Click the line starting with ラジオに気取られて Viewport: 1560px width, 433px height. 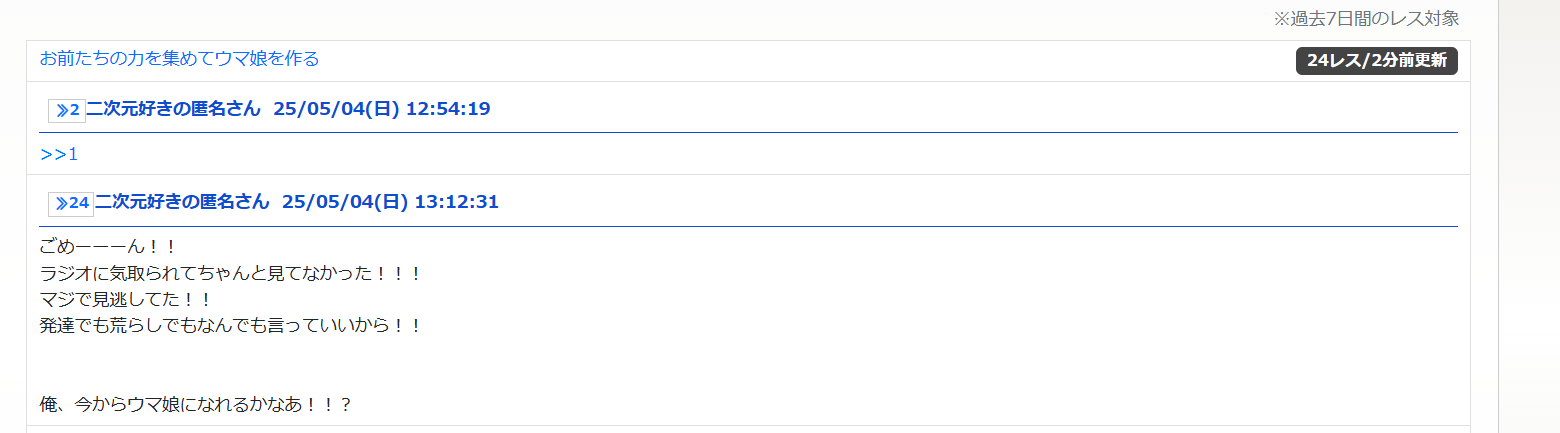click(x=231, y=273)
